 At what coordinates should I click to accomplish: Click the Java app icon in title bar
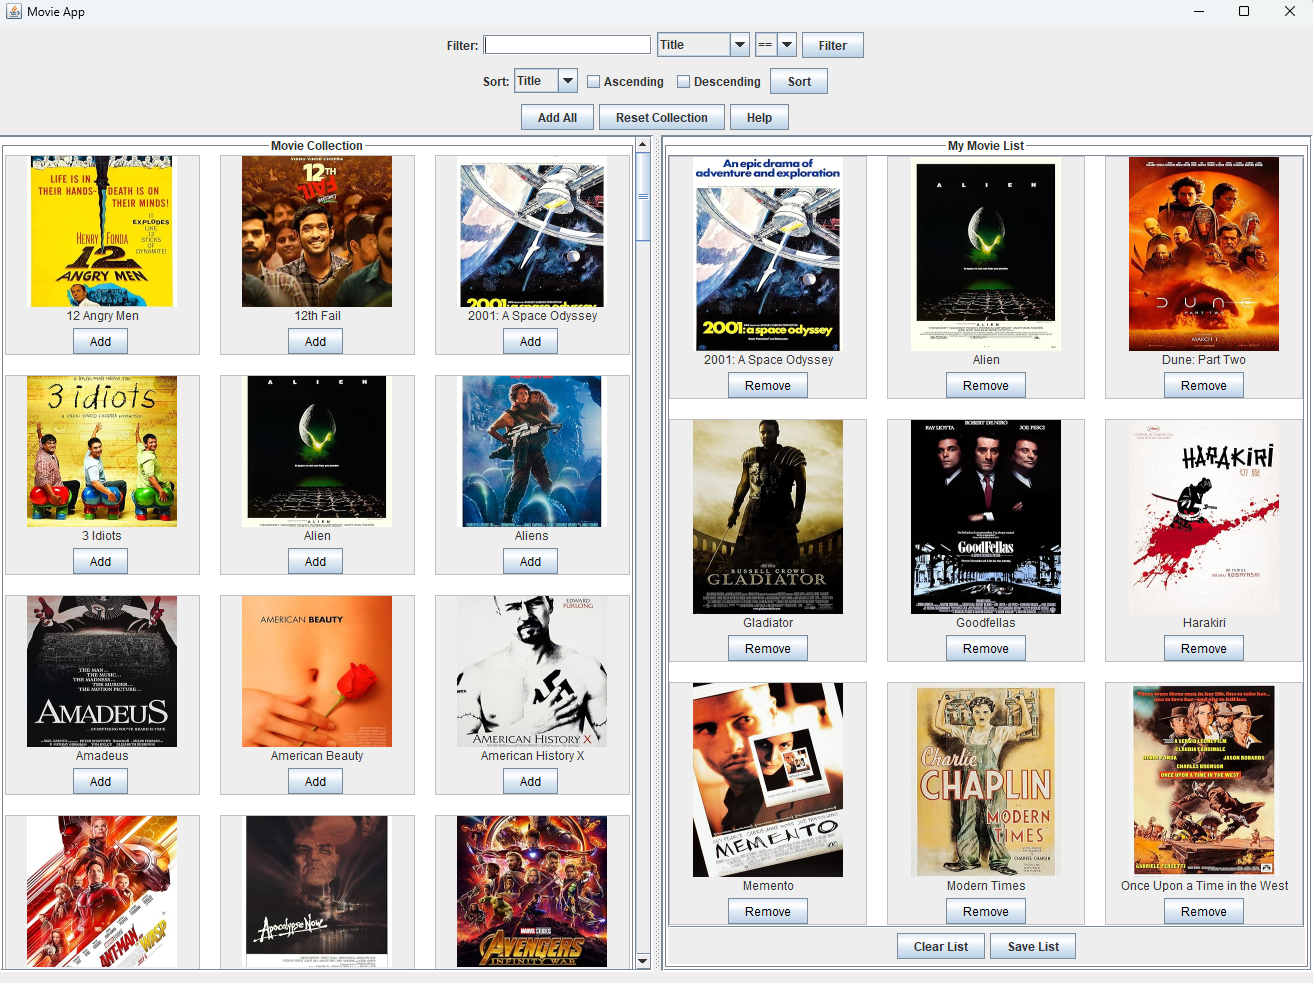(x=14, y=11)
